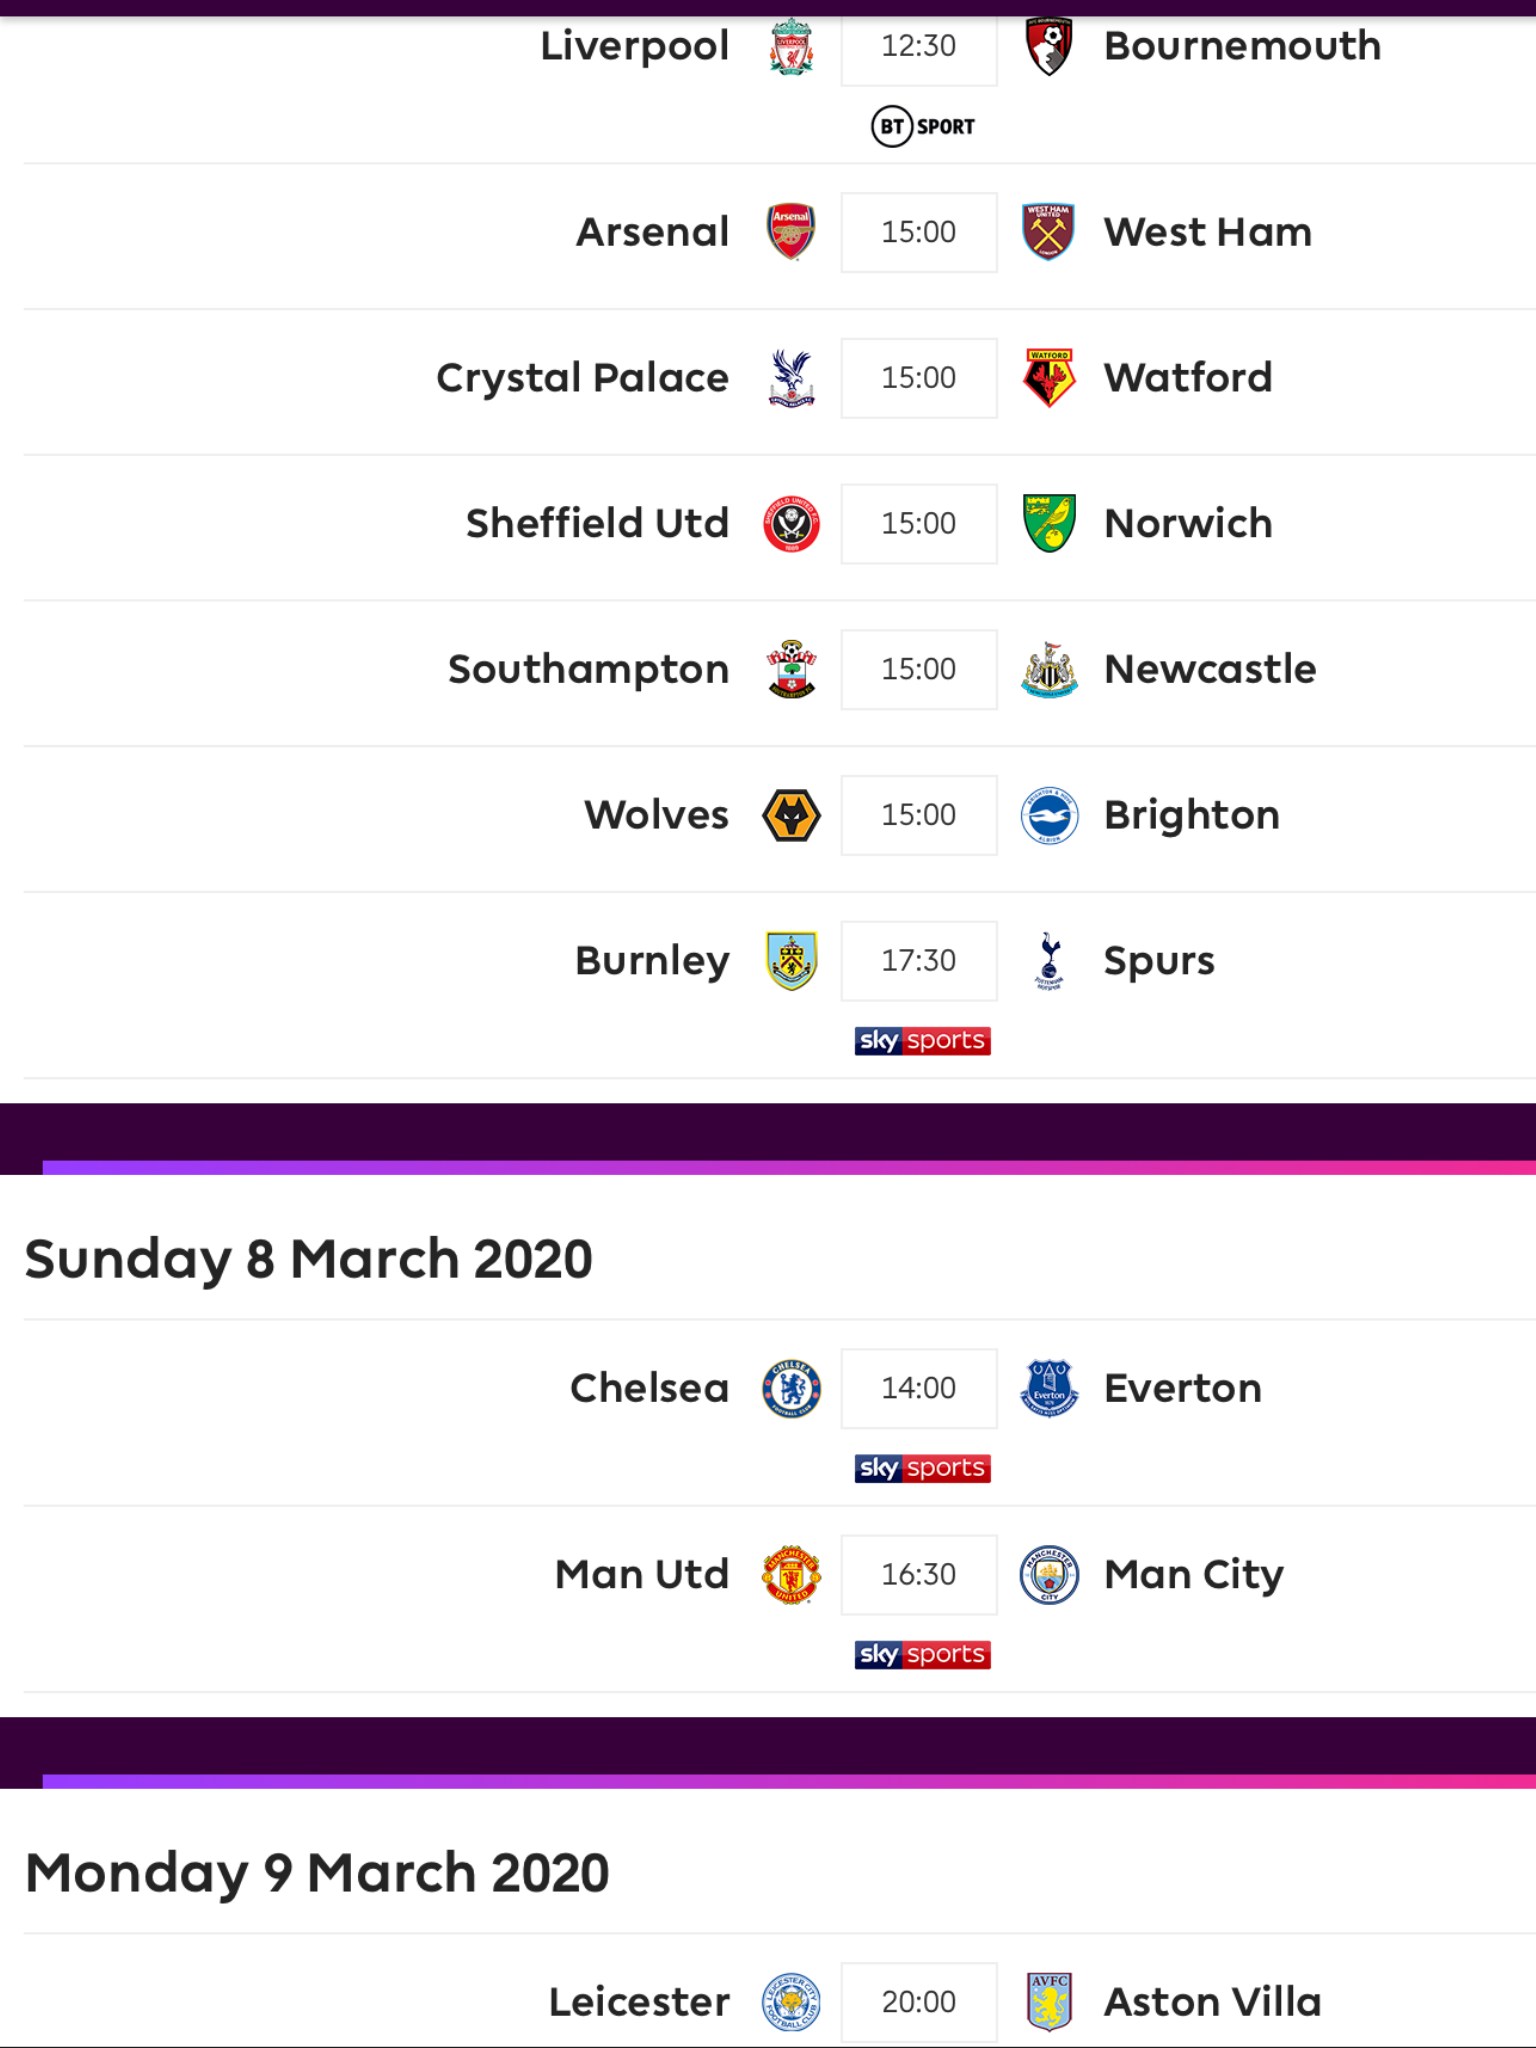The width and height of the screenshot is (1536, 2048).
Task: Select the Southampton team name
Action: pyautogui.click(x=589, y=670)
